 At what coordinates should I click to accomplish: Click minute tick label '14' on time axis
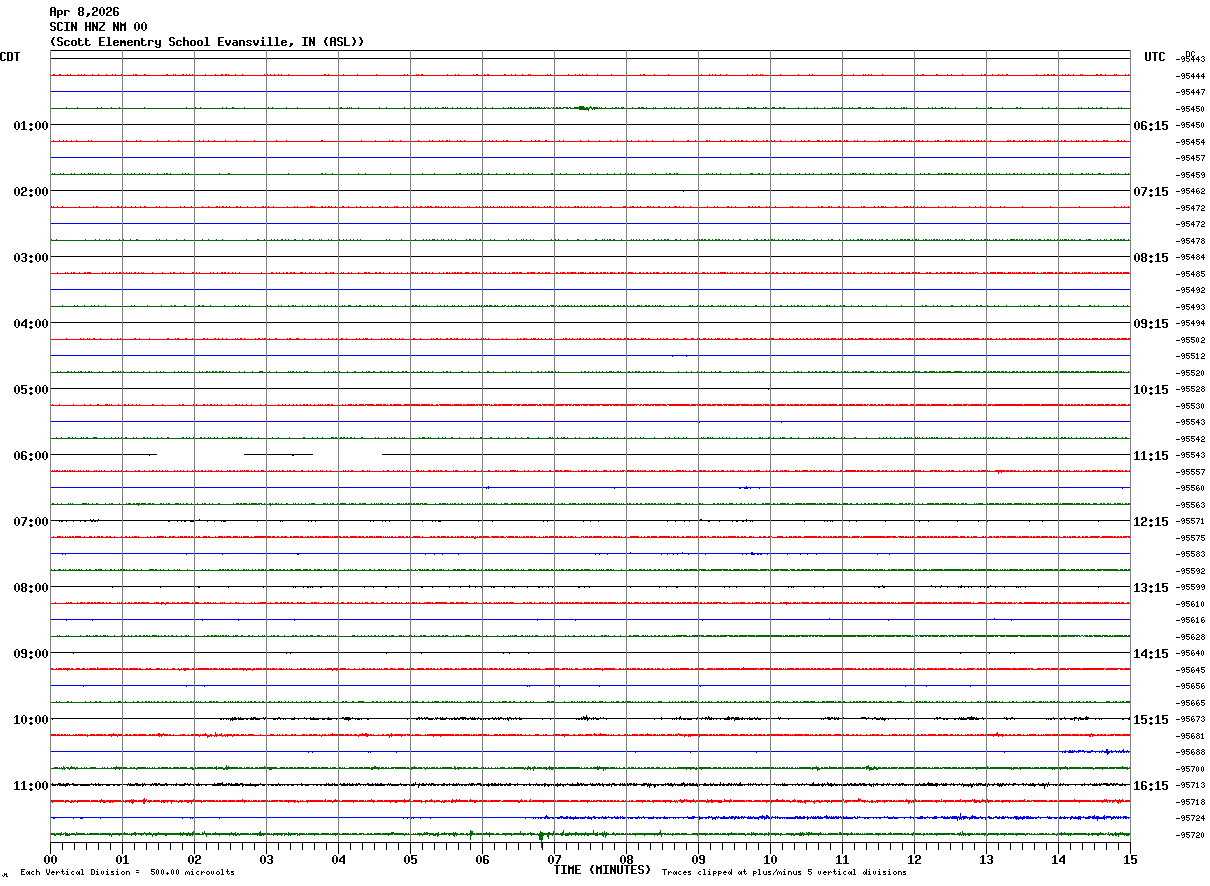[x=1058, y=859]
